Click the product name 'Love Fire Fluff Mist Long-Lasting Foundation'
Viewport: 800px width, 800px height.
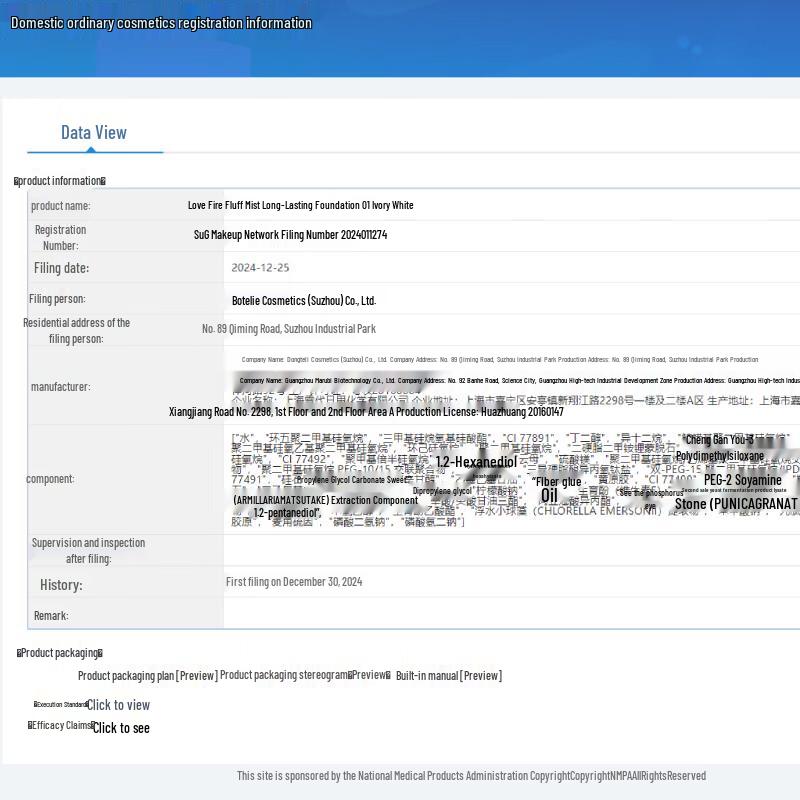pyautogui.click(x=301, y=205)
